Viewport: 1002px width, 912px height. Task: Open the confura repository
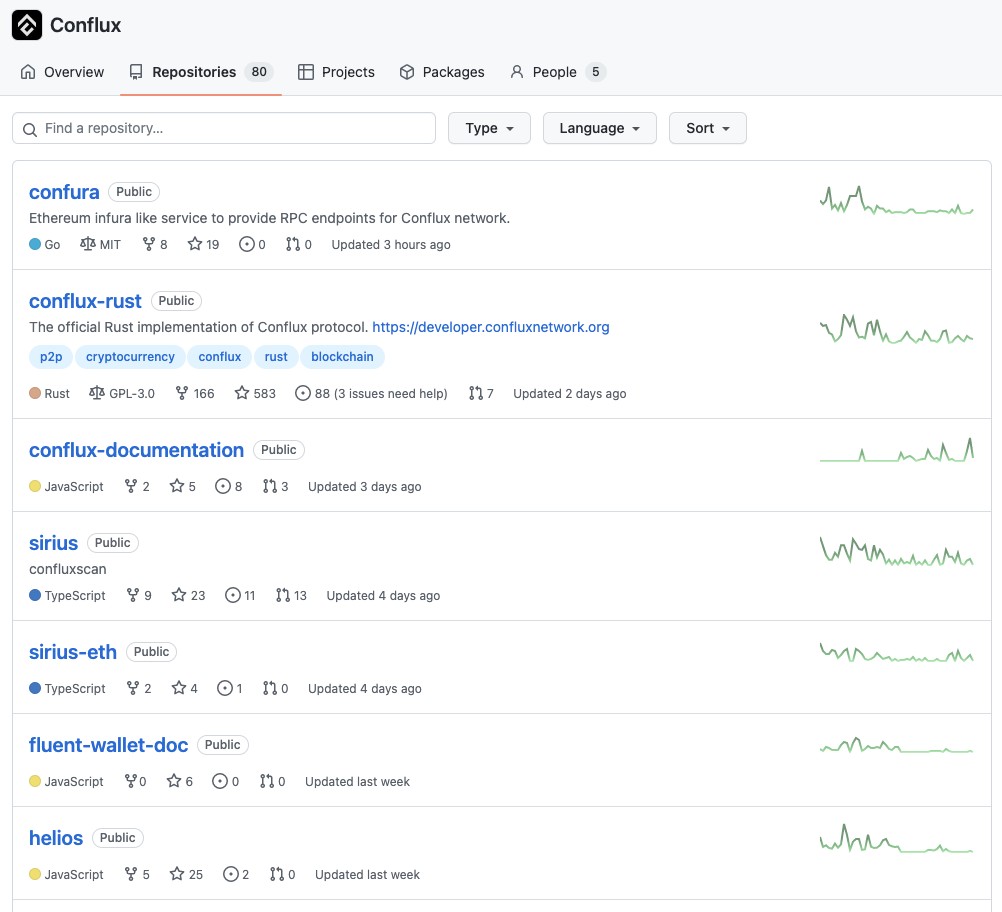[64, 192]
